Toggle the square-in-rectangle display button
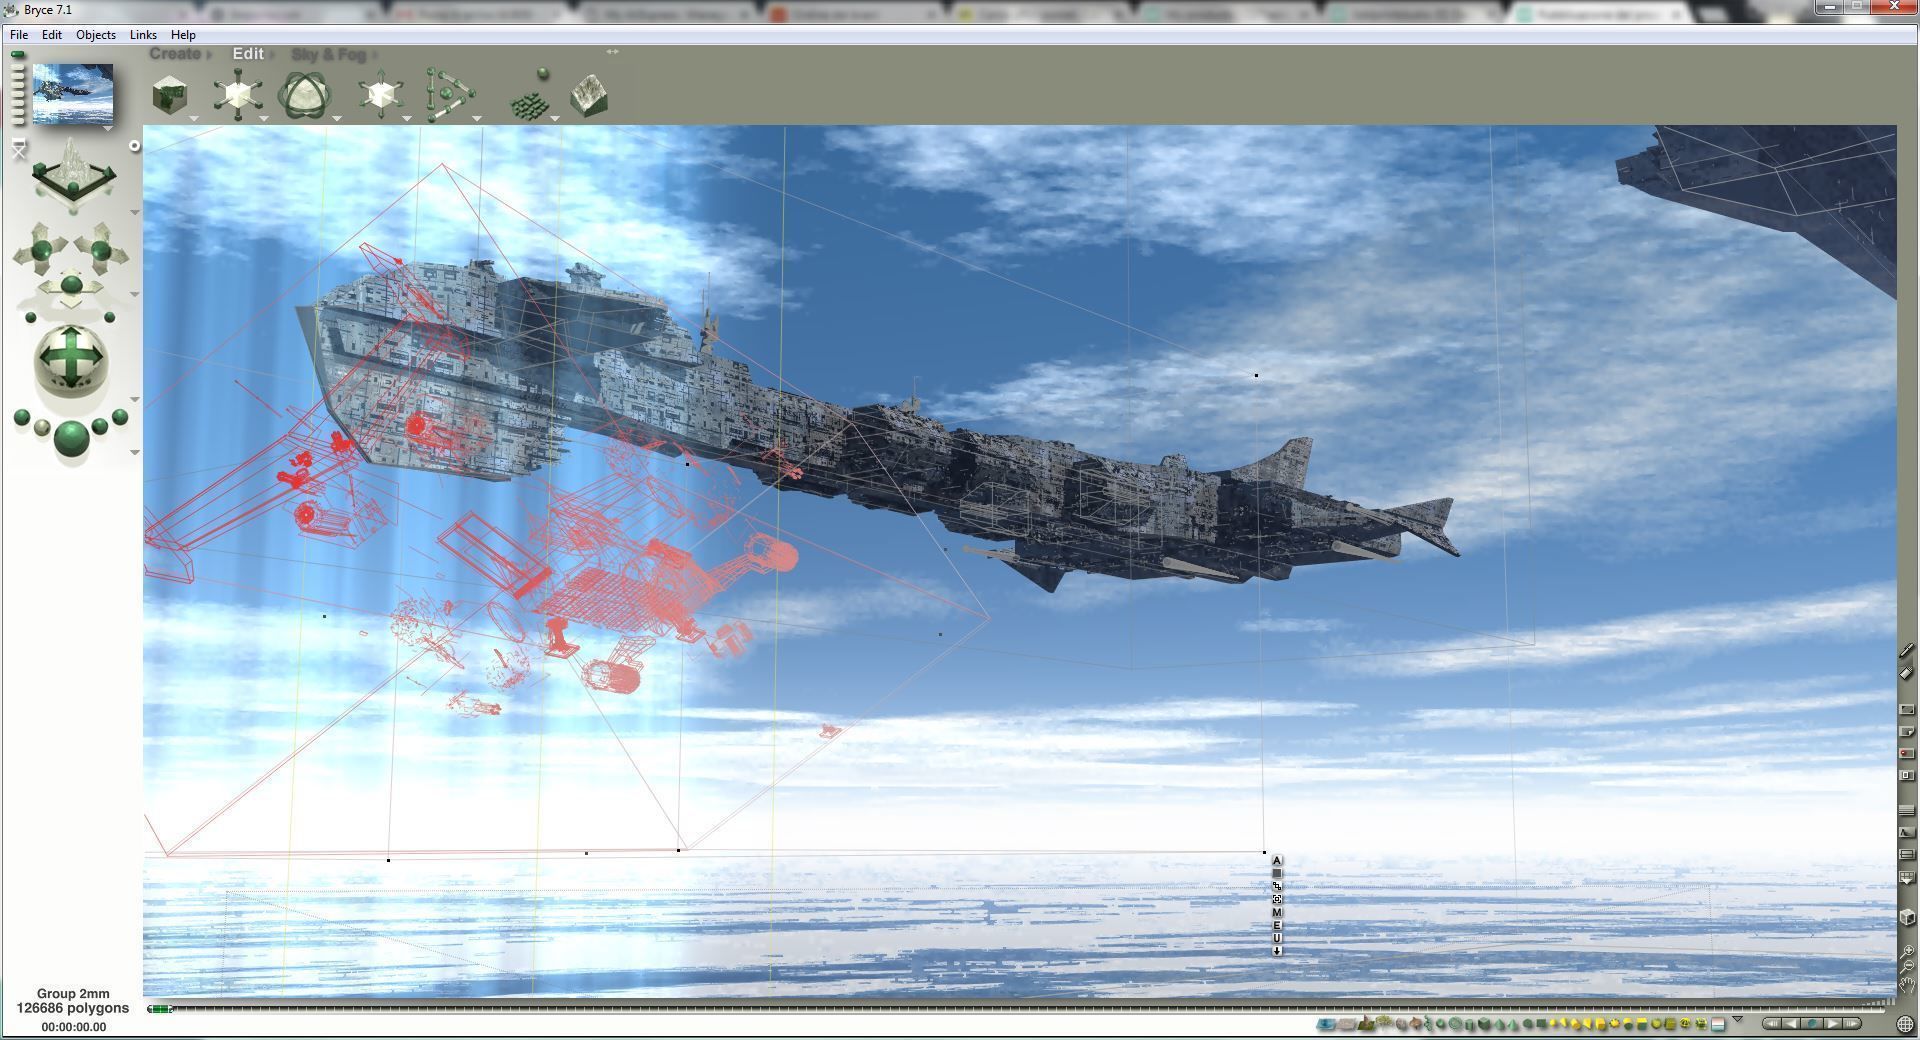The image size is (1920, 1040). [1907, 775]
